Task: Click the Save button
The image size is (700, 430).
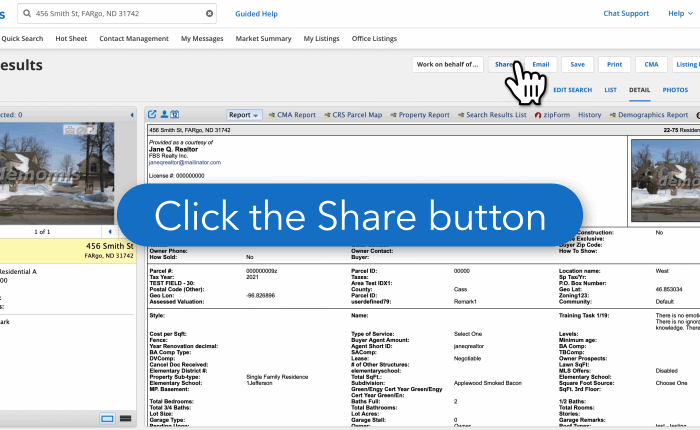Action: (578, 64)
